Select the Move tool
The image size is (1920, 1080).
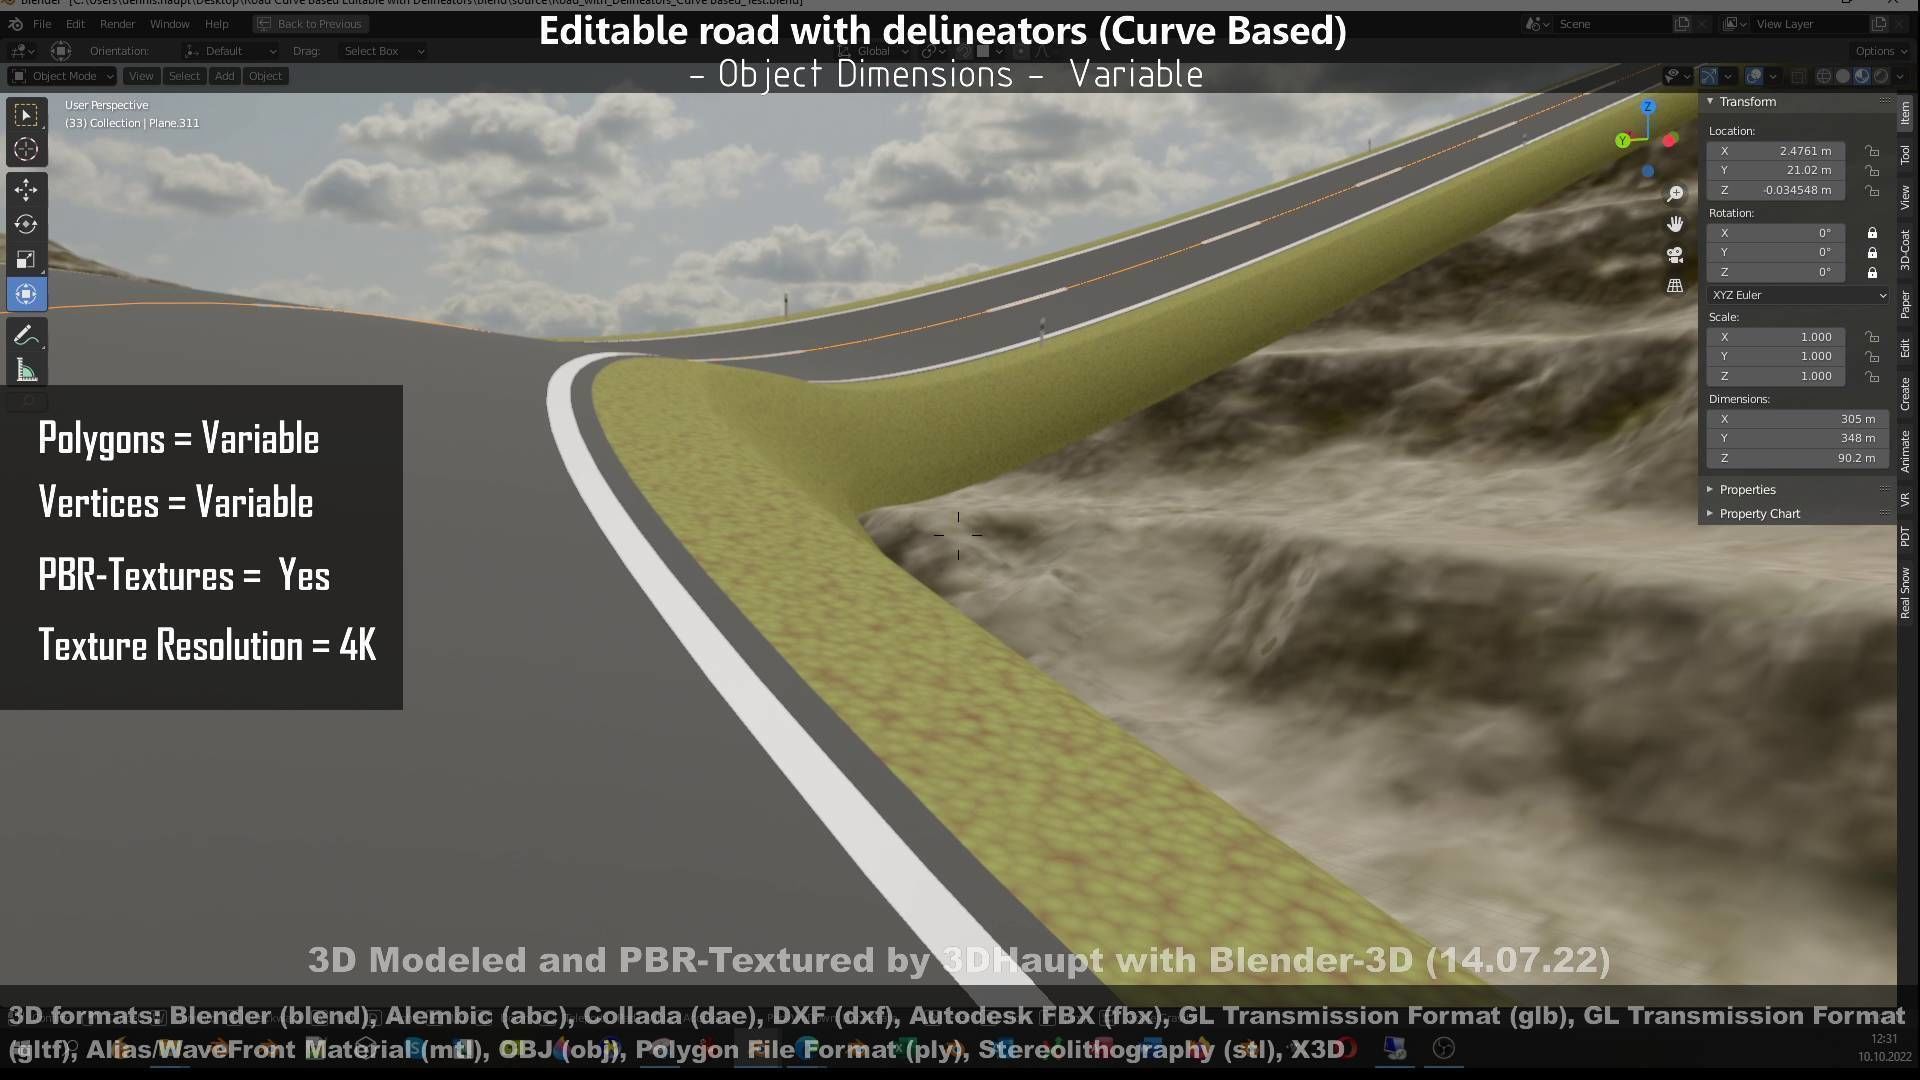(26, 189)
